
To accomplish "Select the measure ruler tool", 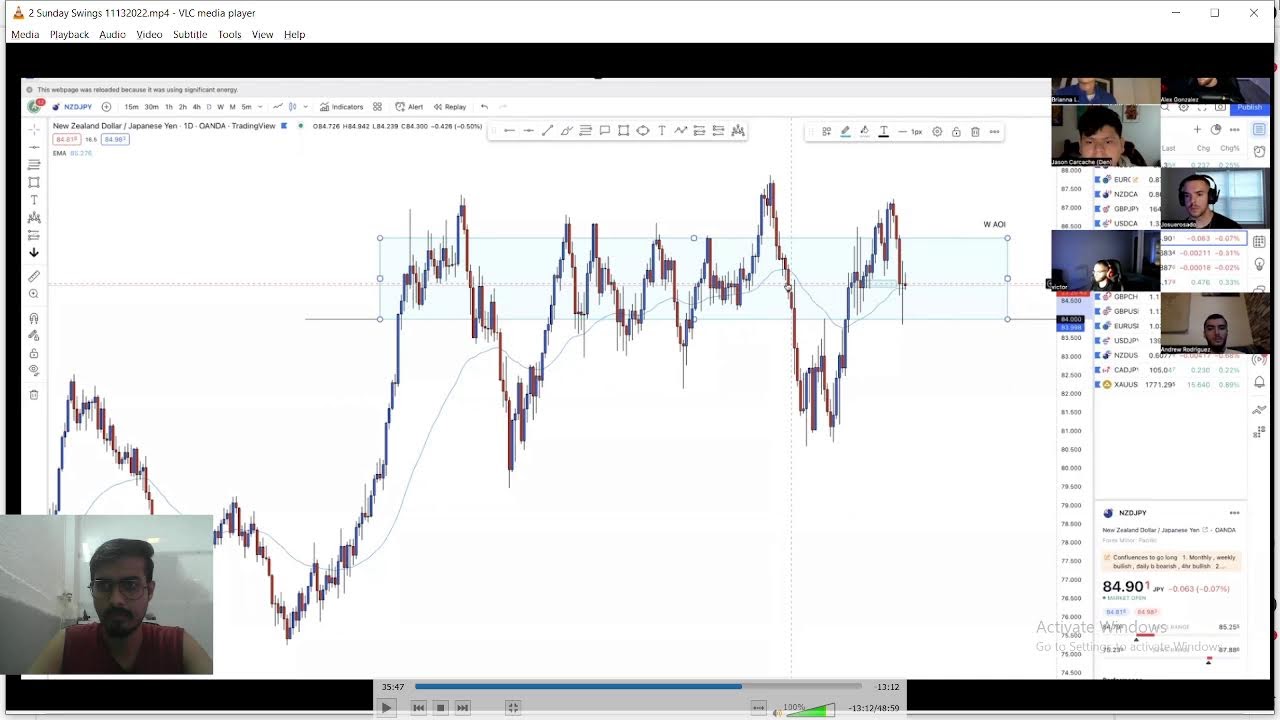I will click(x=34, y=276).
